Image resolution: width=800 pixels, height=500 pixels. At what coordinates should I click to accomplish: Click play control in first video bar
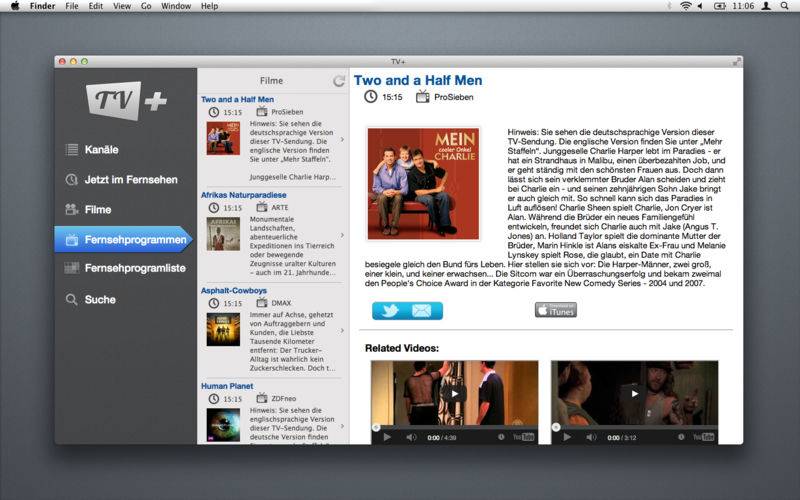tap(387, 437)
